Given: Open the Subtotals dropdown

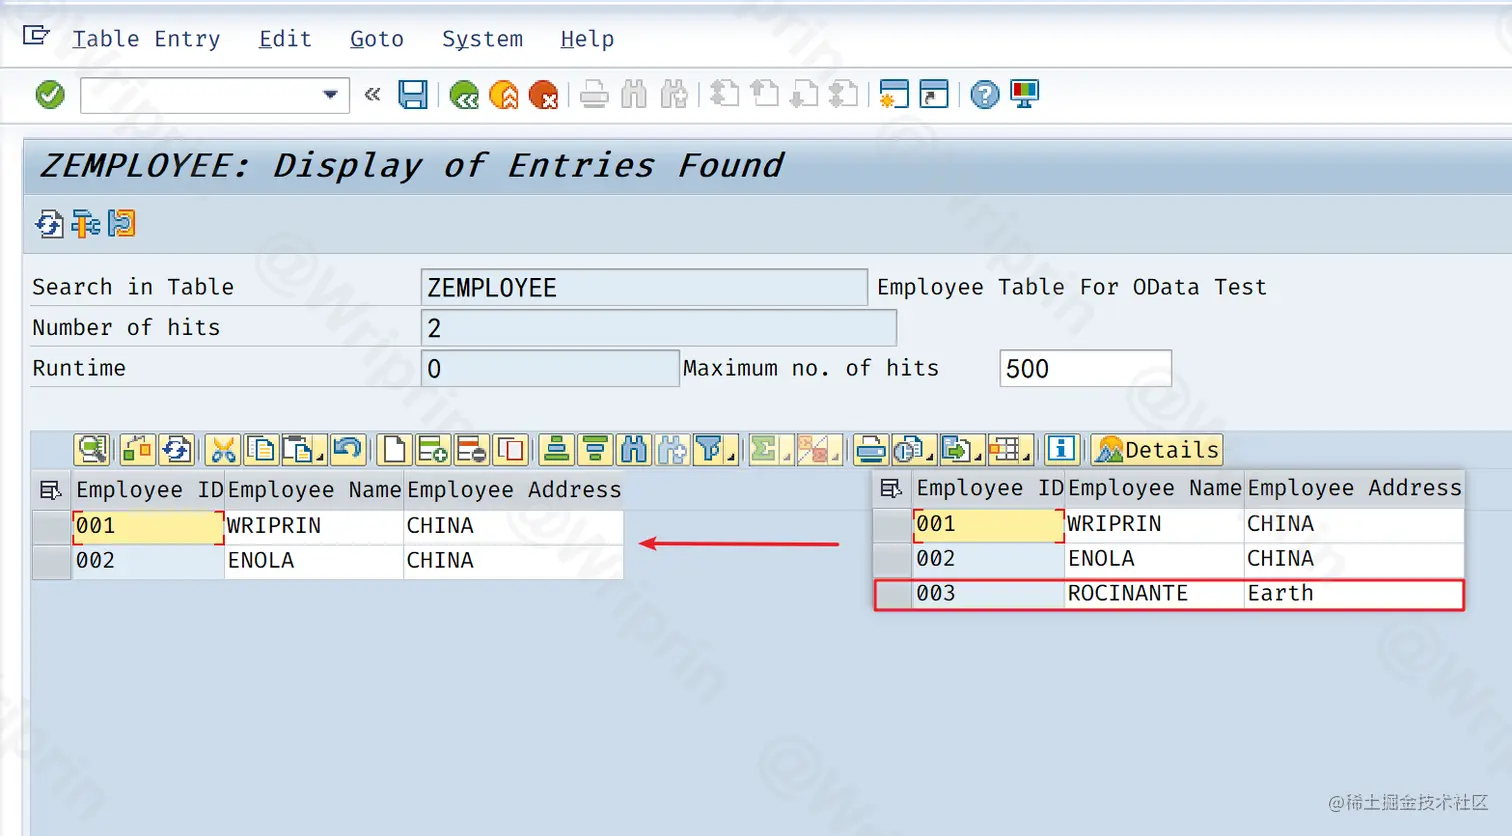Looking at the screenshot, I should 819,450.
